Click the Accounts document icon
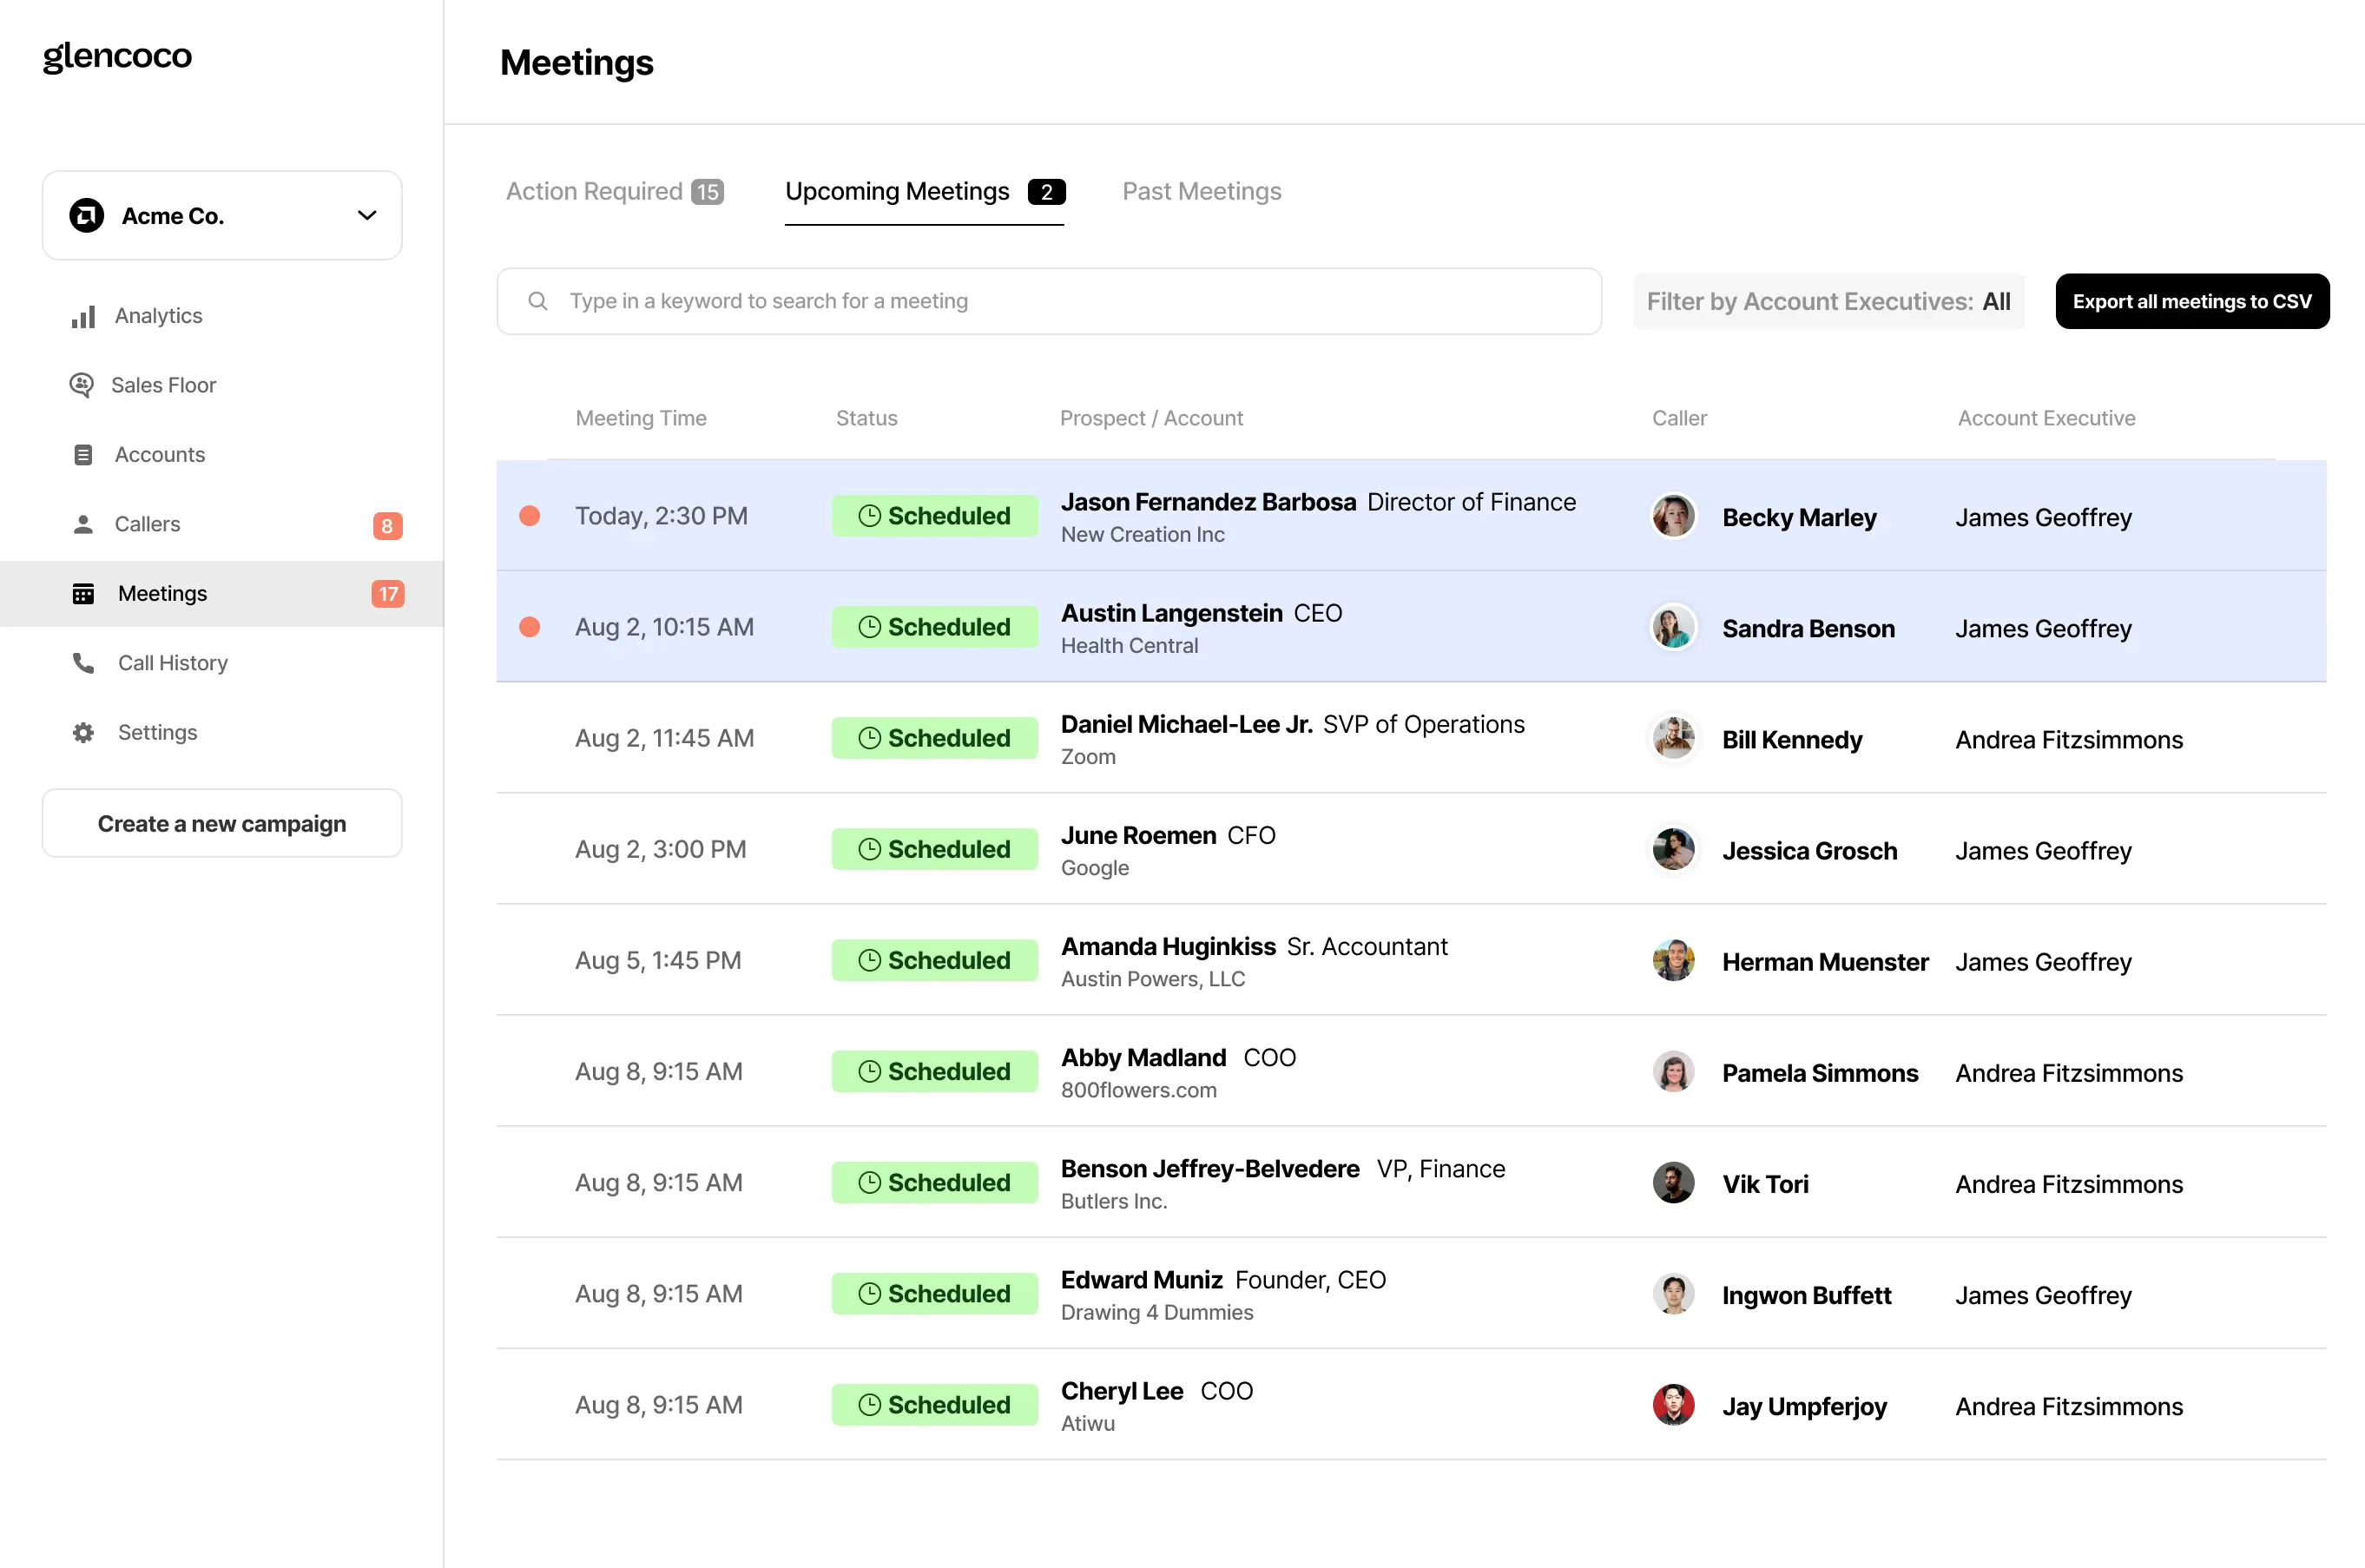Image resolution: width=2365 pixels, height=1568 pixels. click(84, 455)
